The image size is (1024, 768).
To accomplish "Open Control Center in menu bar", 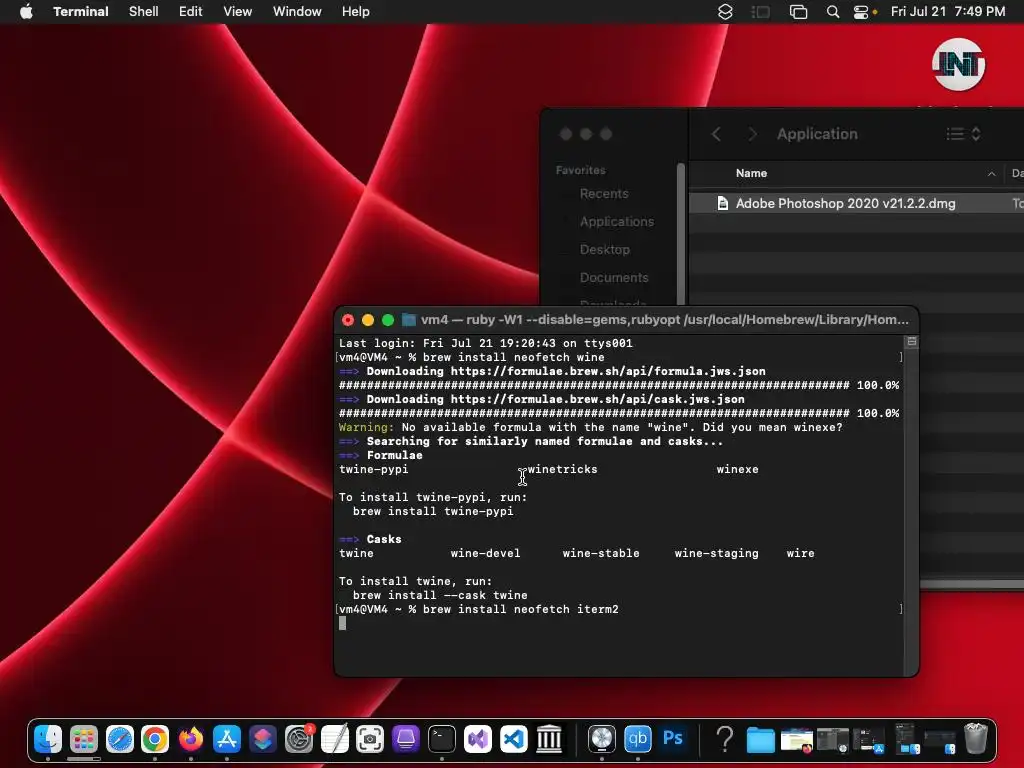I will point(861,12).
